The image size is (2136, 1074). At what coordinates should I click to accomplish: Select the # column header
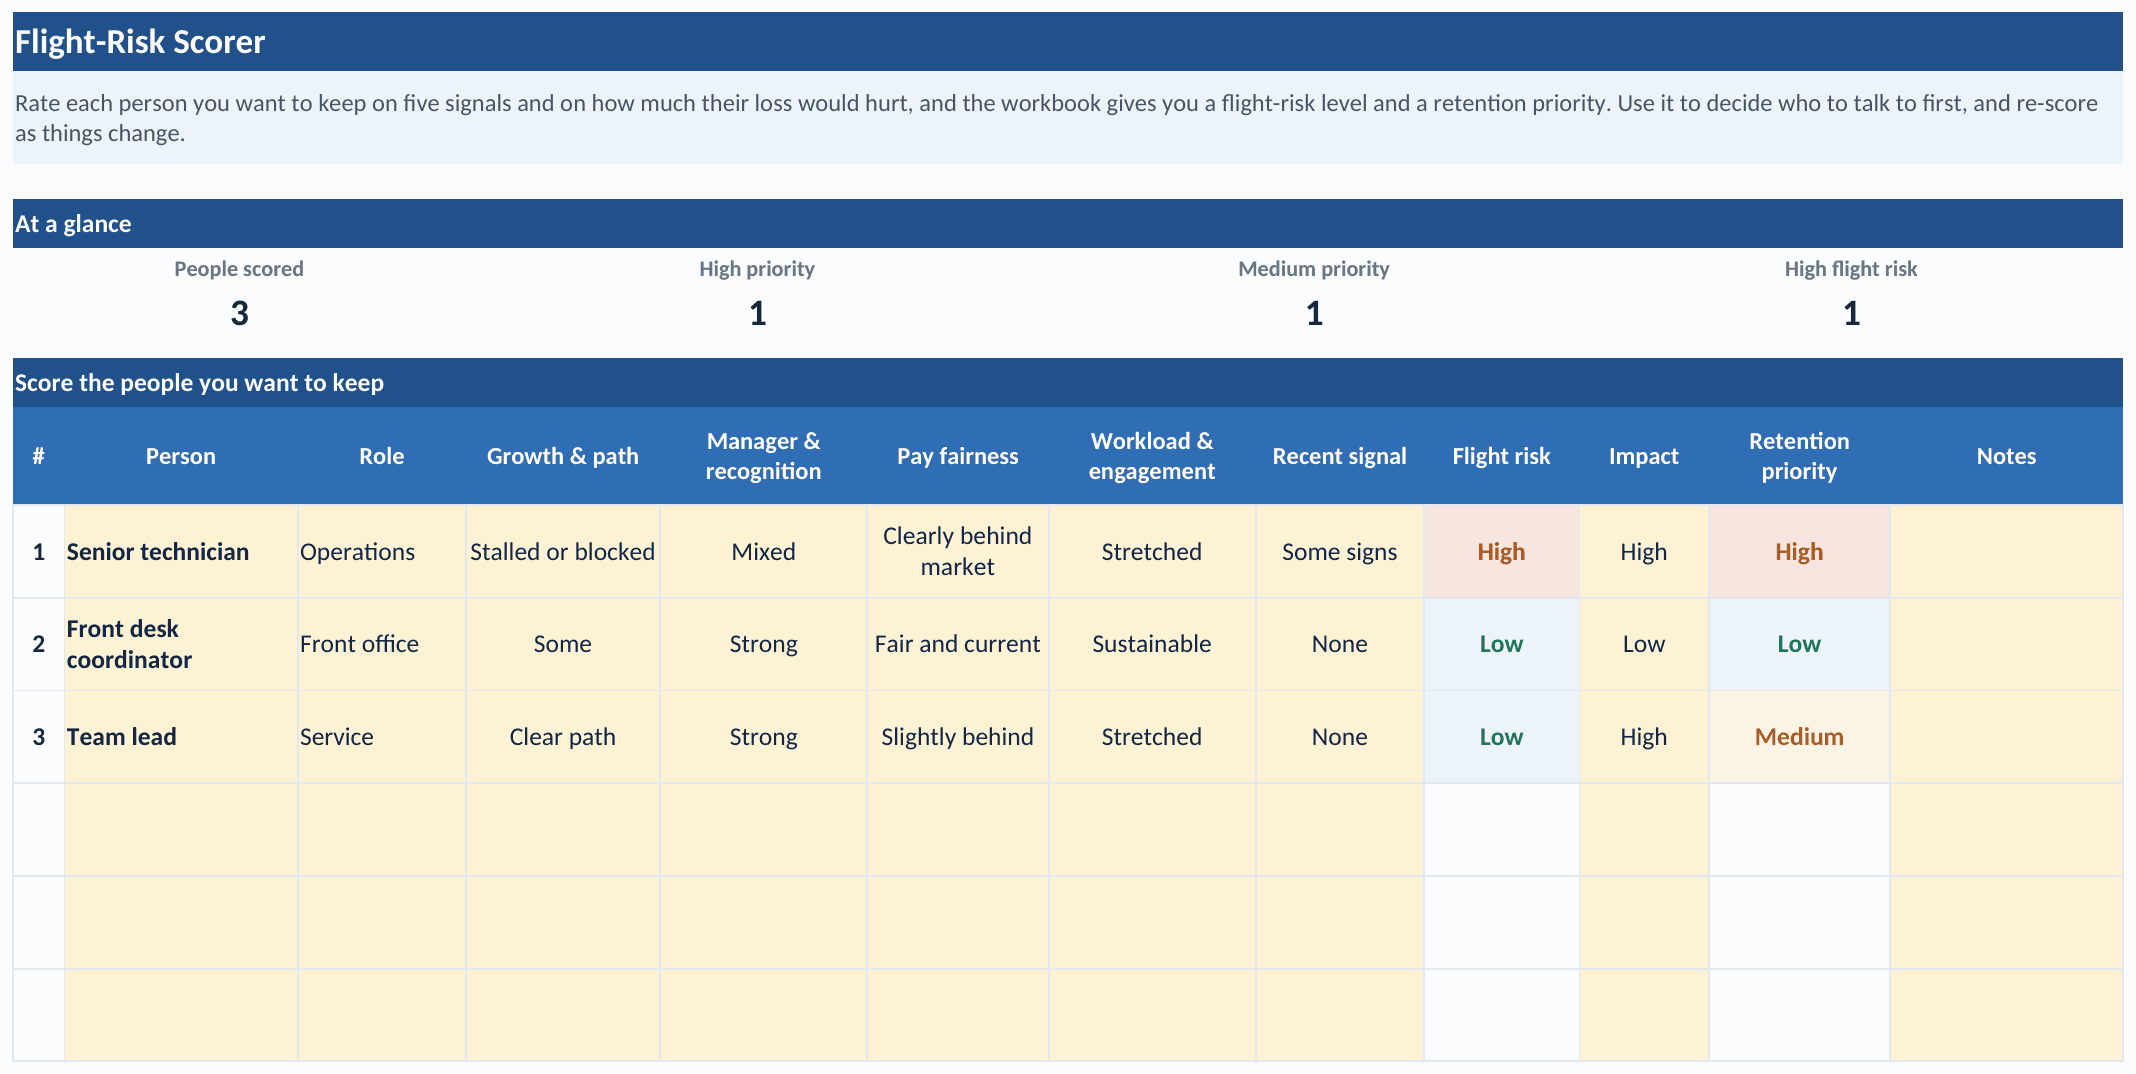click(x=39, y=456)
